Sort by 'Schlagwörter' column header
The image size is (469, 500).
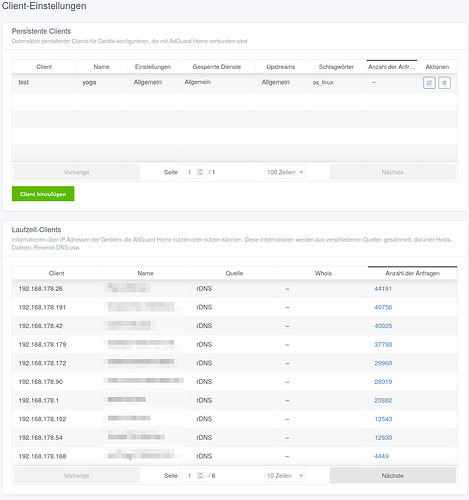[x=336, y=67]
